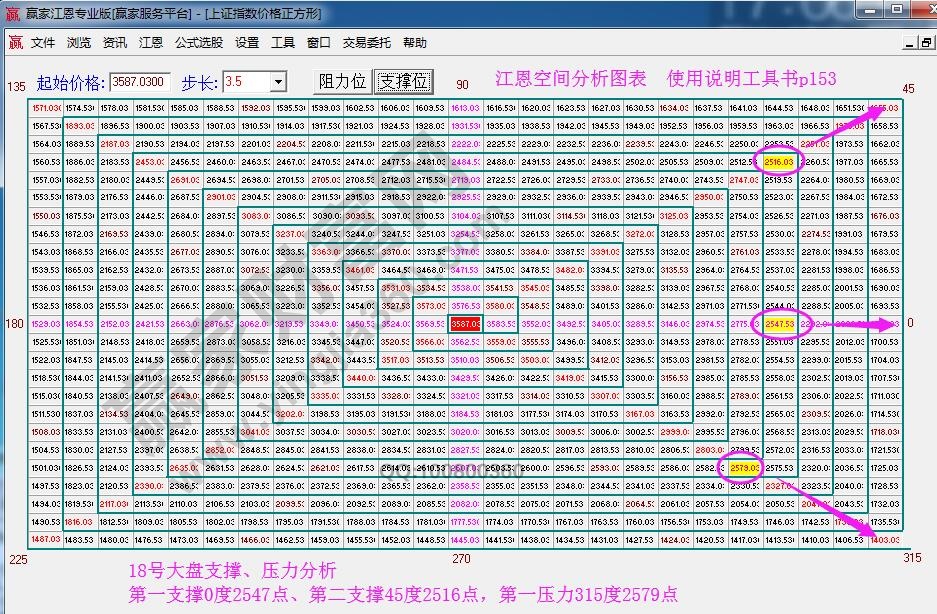The width and height of the screenshot is (937, 614).
Task: Switch to 阻力位 (resistance level) mode
Action: click(343, 80)
